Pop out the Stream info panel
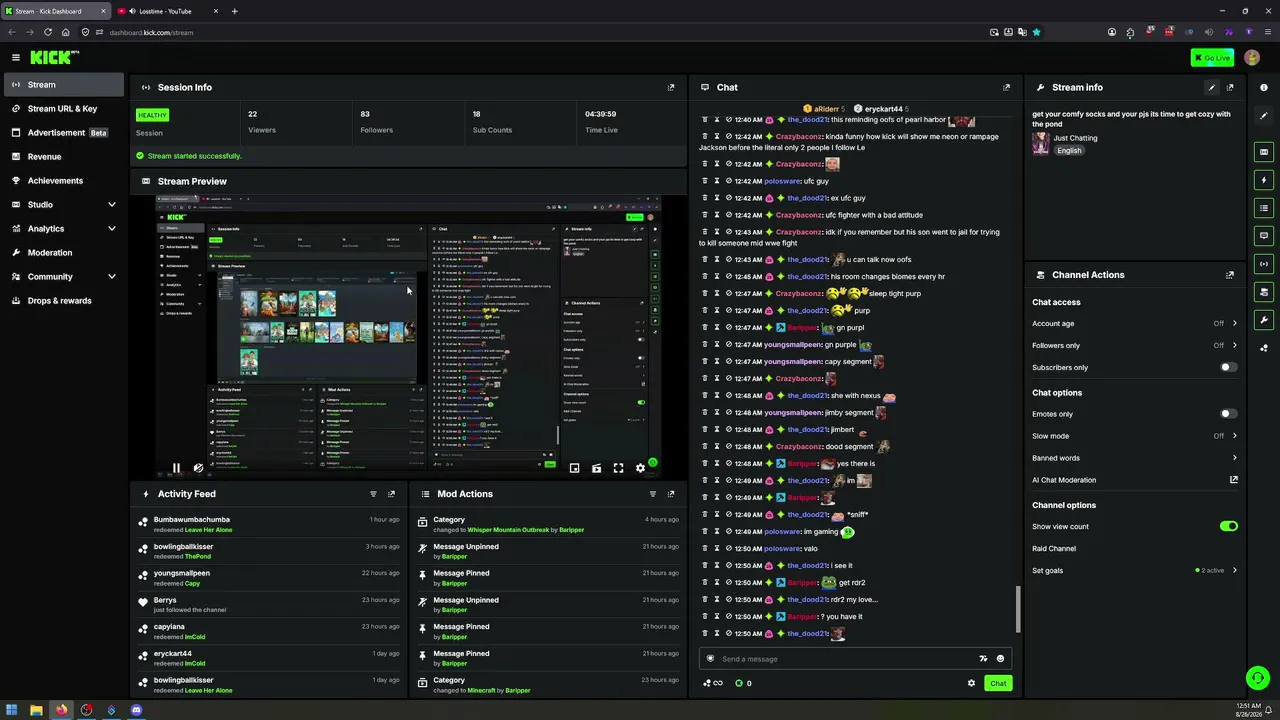1280x720 pixels. (1230, 87)
